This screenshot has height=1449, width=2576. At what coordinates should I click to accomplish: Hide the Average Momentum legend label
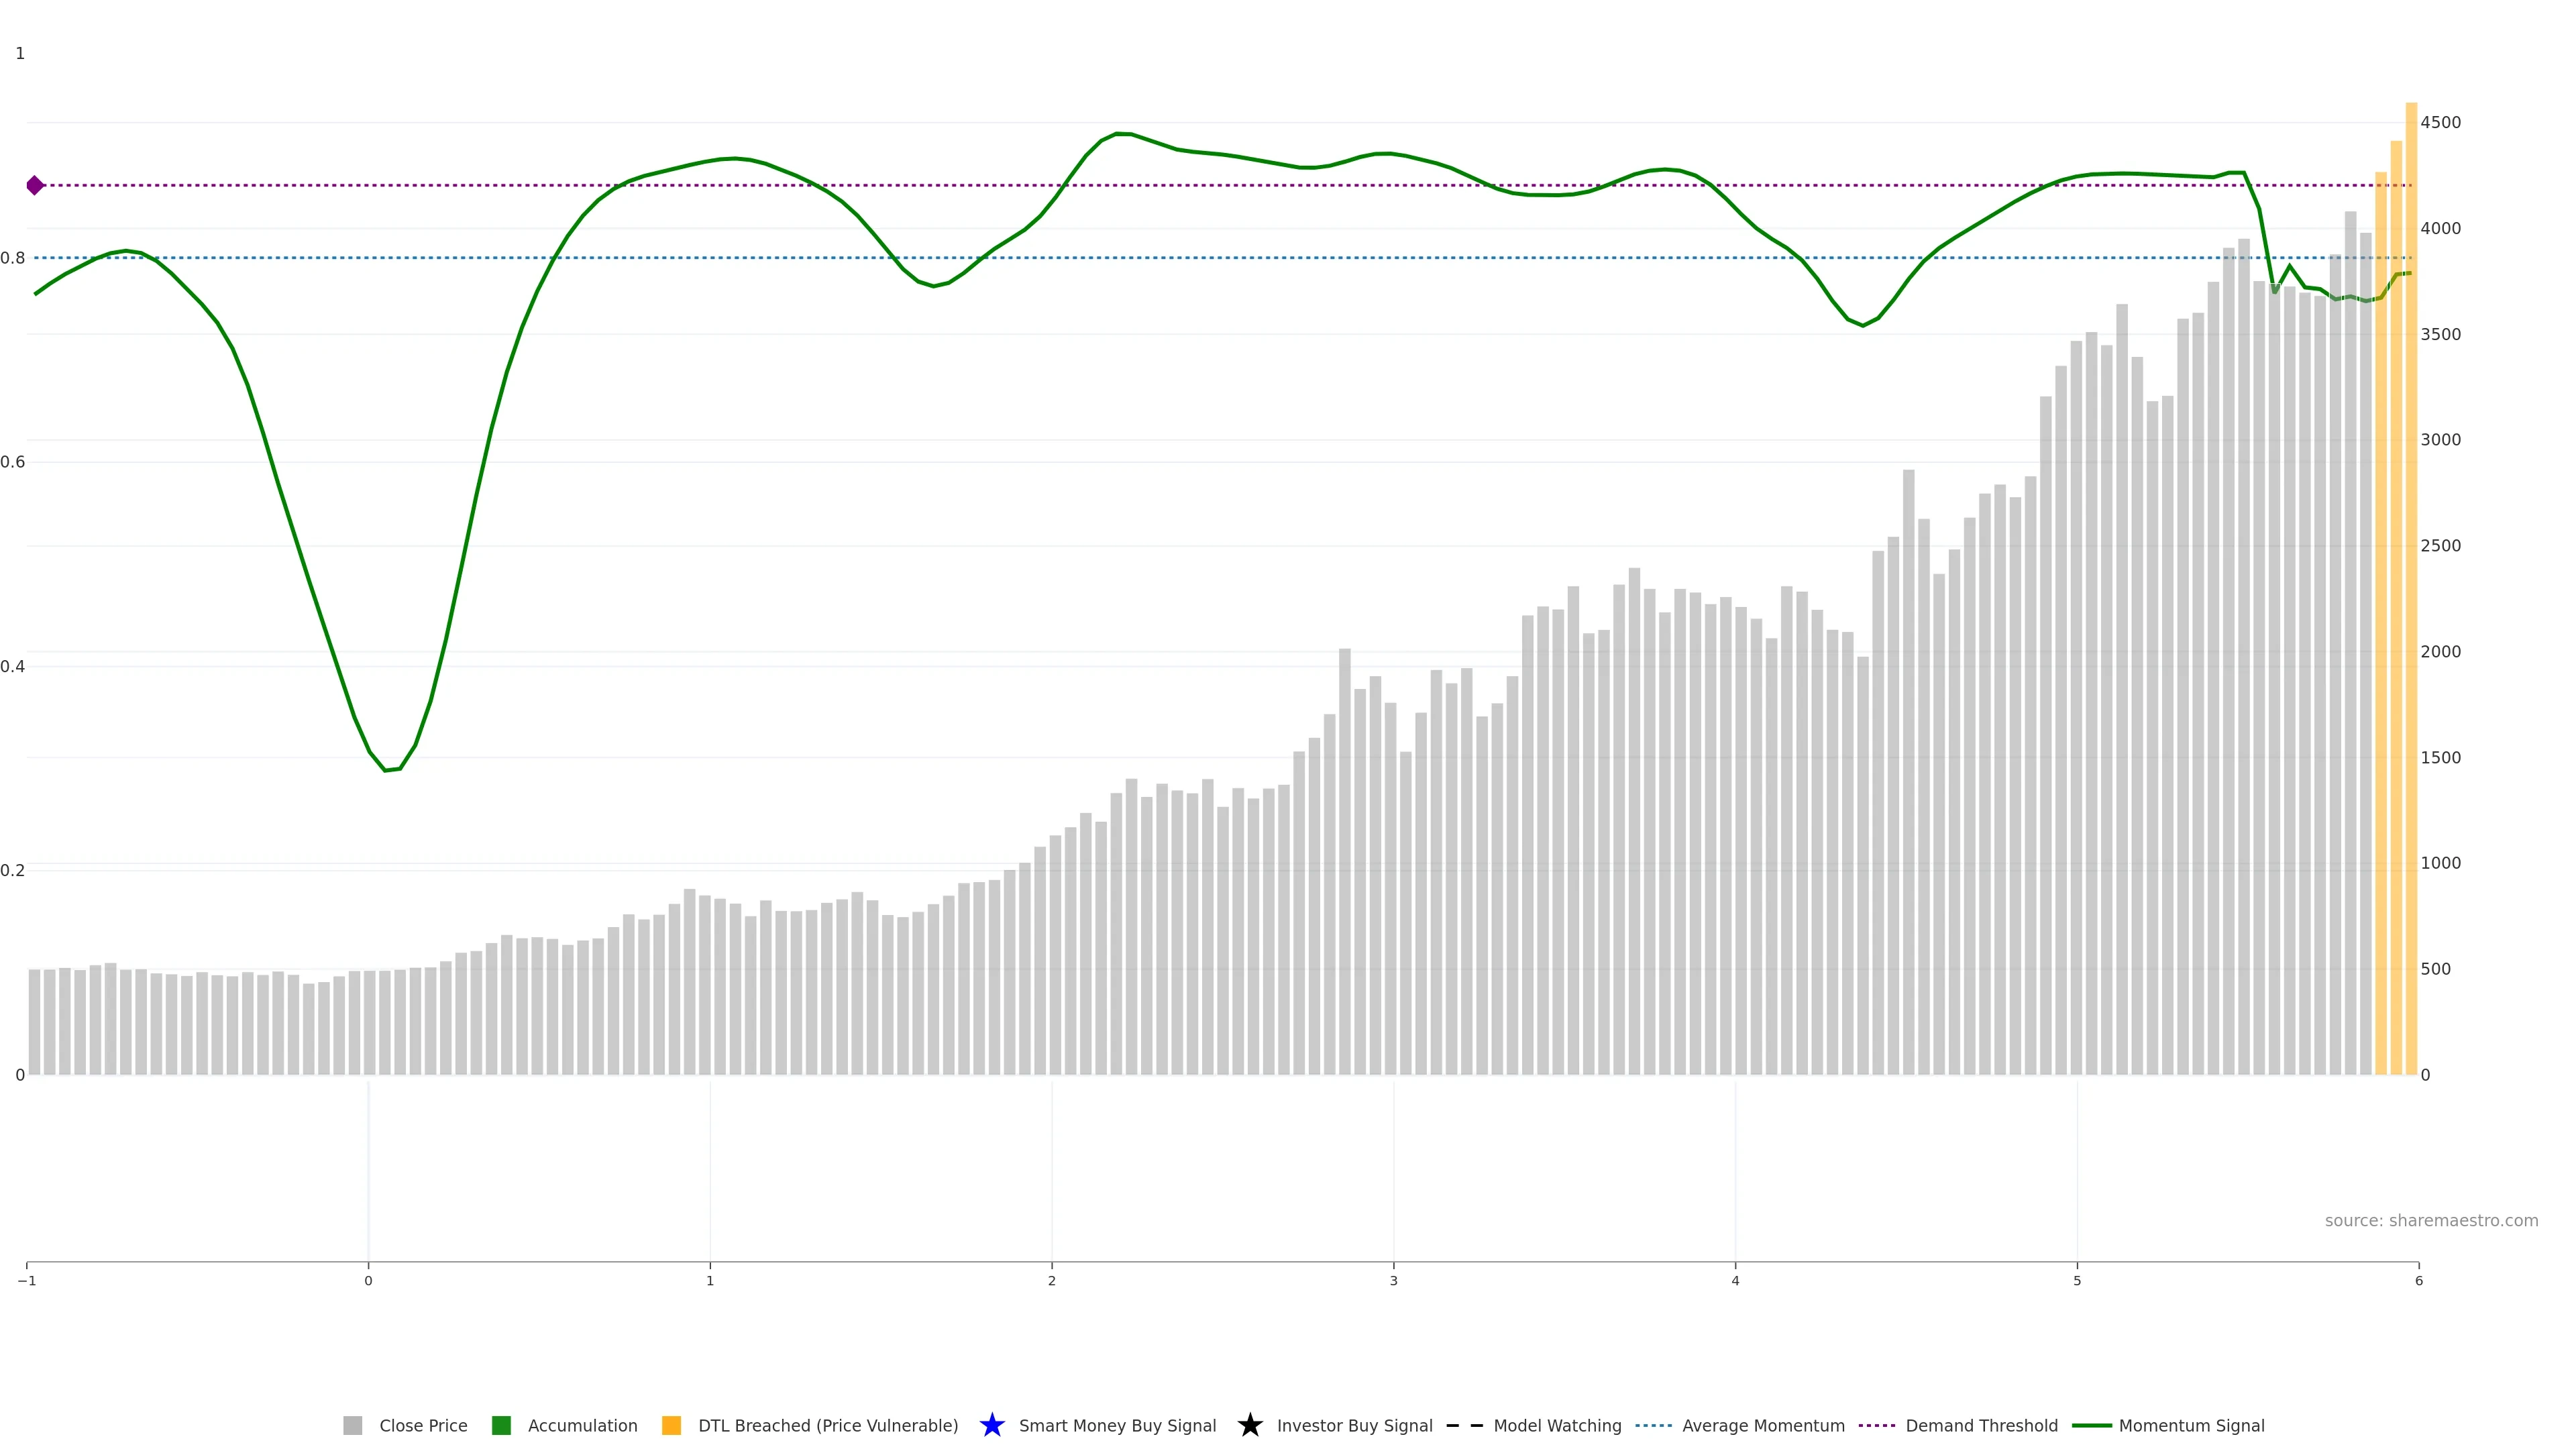[x=1763, y=1425]
